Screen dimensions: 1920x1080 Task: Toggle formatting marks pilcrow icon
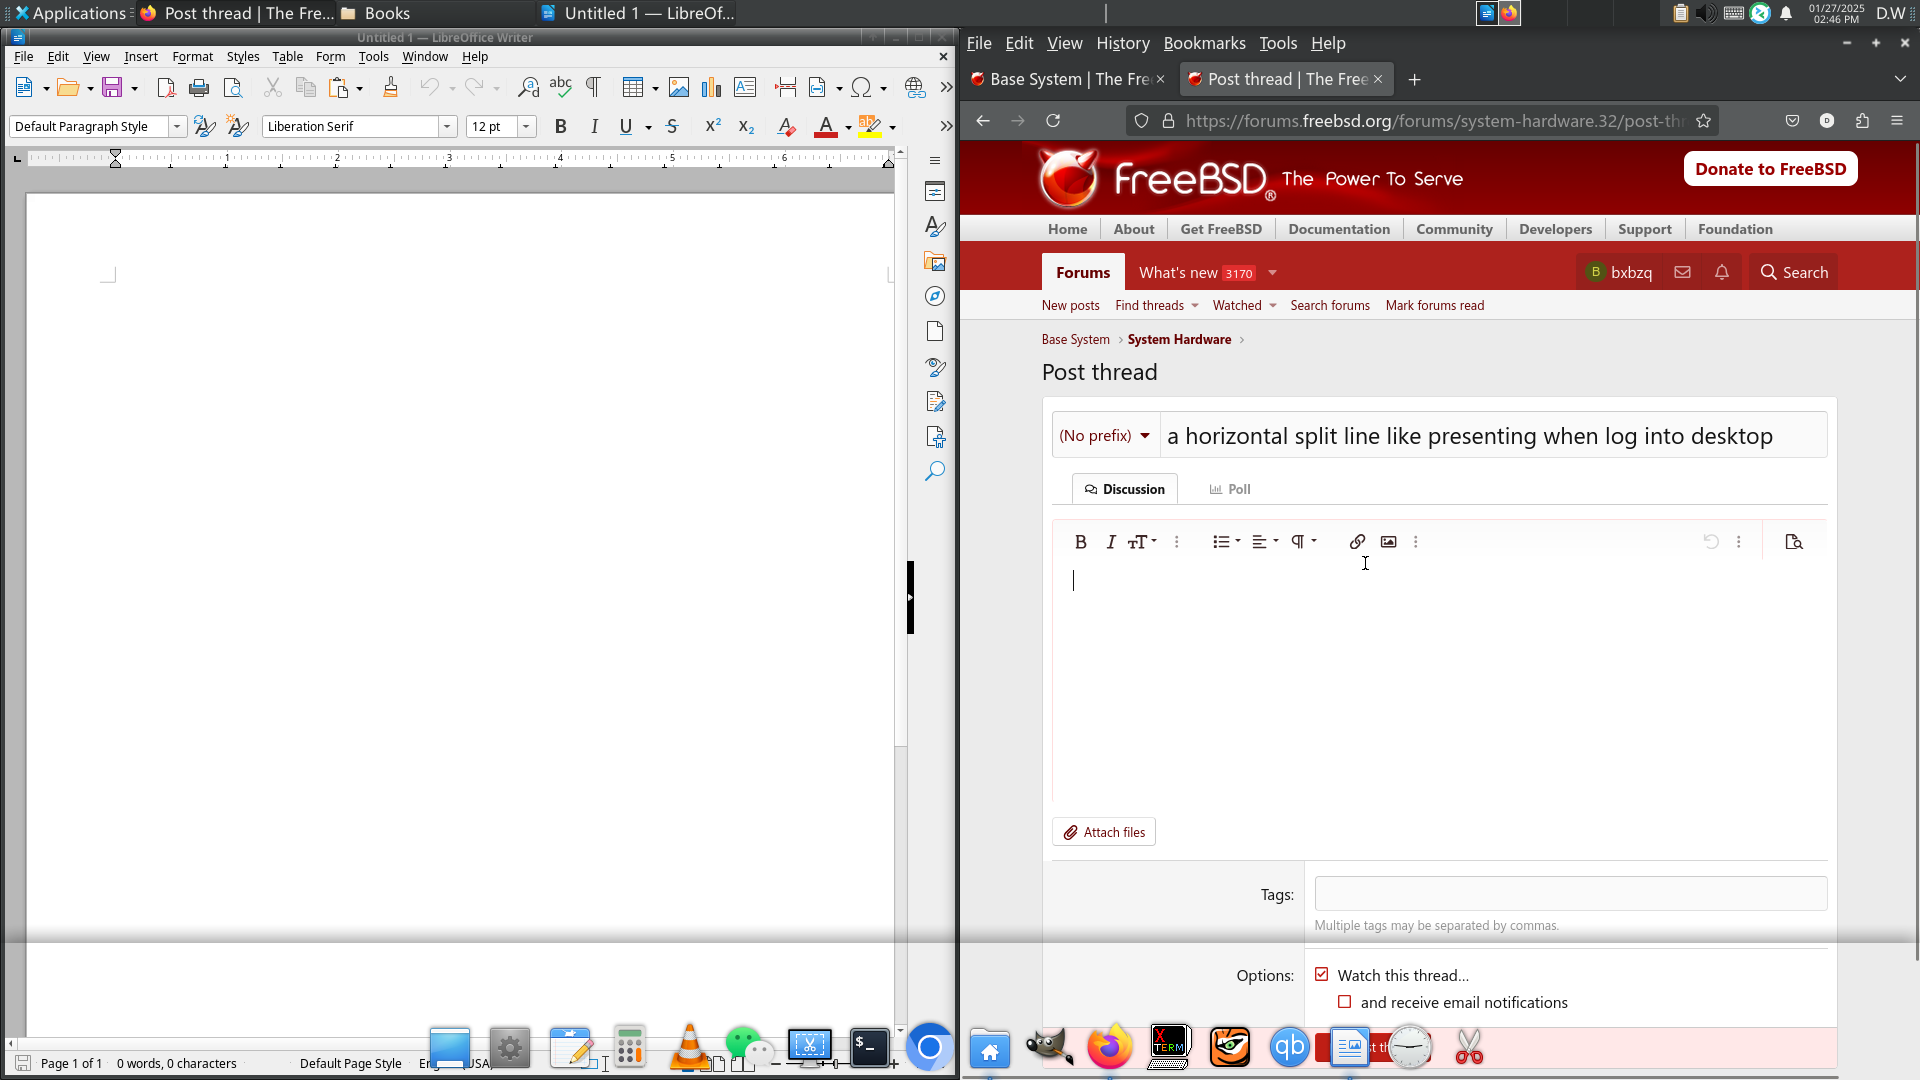(593, 88)
